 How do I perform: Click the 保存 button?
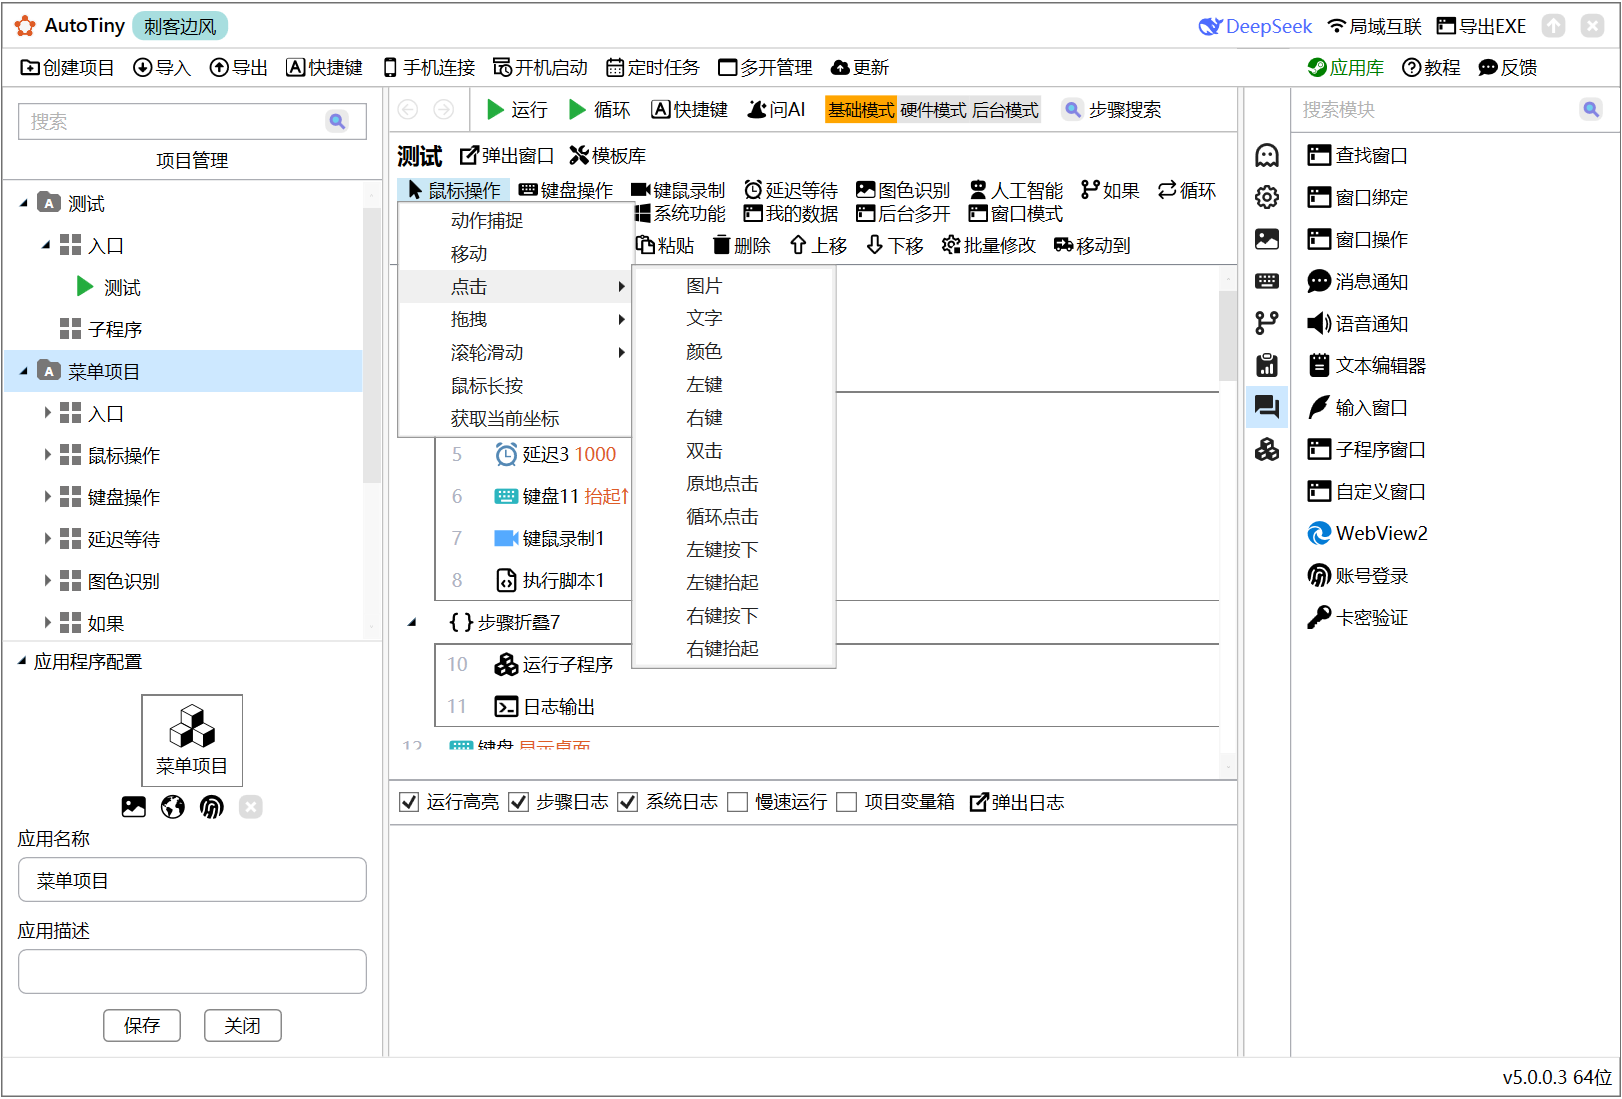coord(142,1025)
